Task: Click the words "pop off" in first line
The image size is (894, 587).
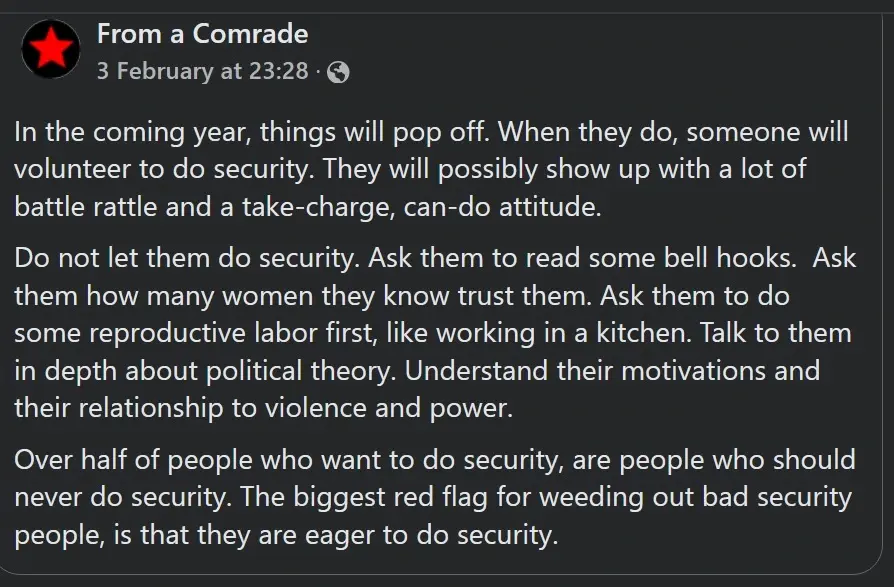Action: (x=440, y=132)
